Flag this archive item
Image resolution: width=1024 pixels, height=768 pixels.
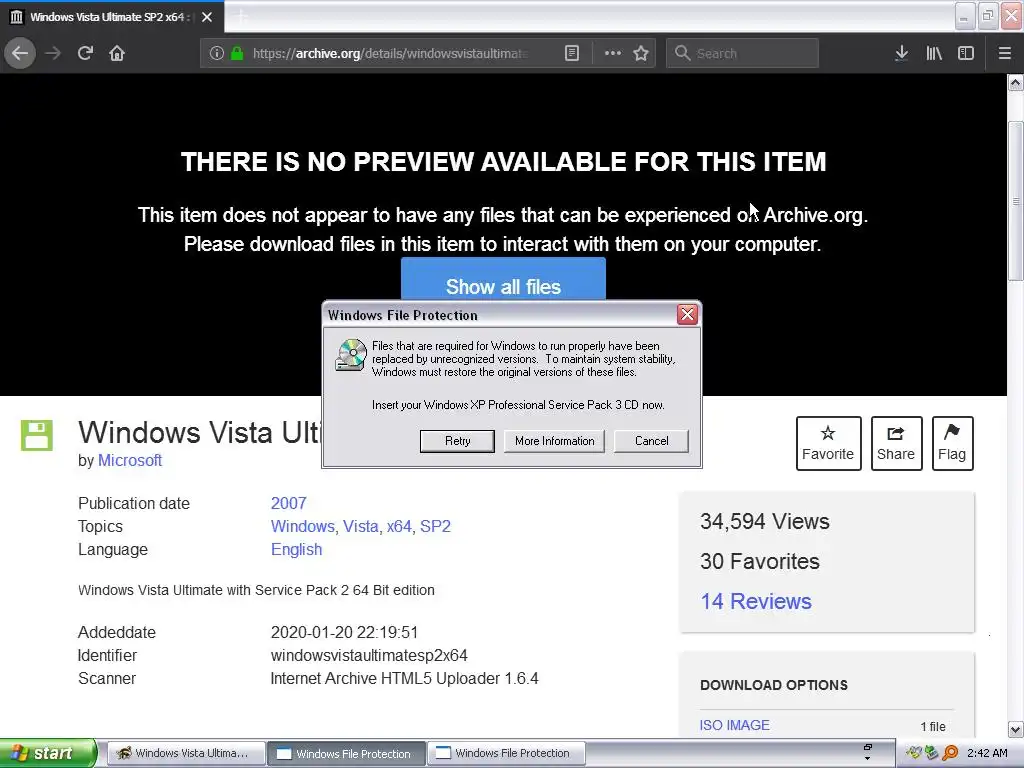pos(952,443)
